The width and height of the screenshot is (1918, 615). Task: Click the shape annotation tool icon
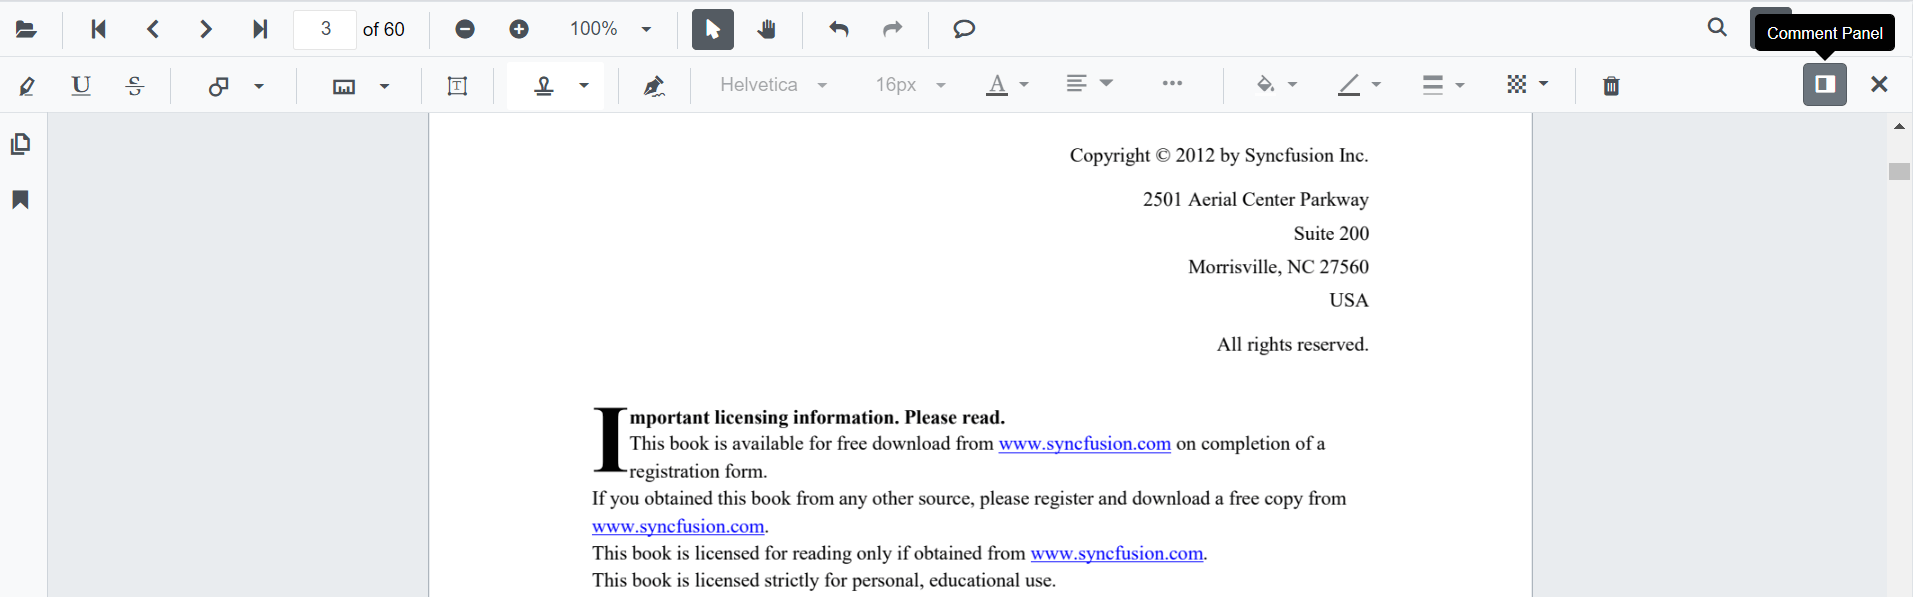[x=218, y=86]
